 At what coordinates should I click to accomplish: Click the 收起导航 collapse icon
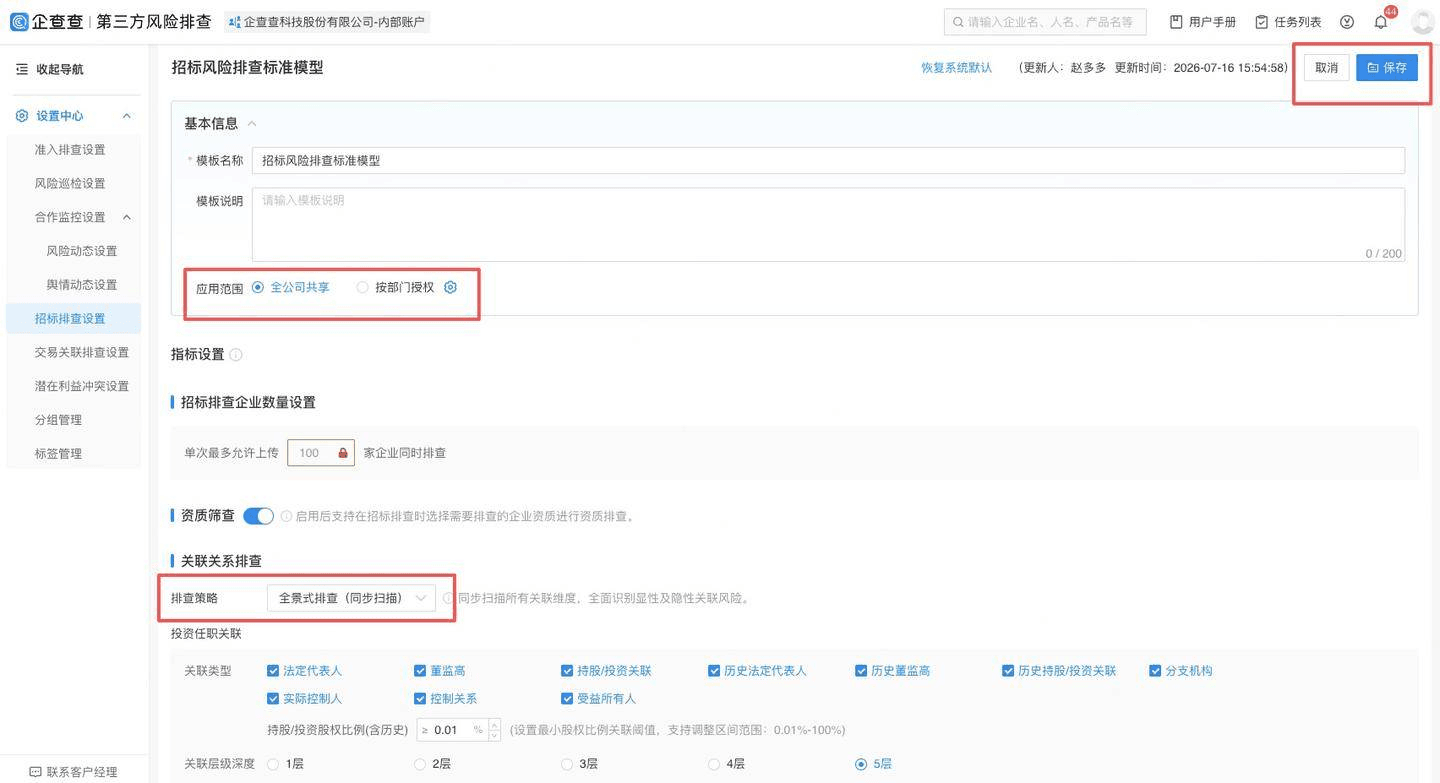click(22, 69)
